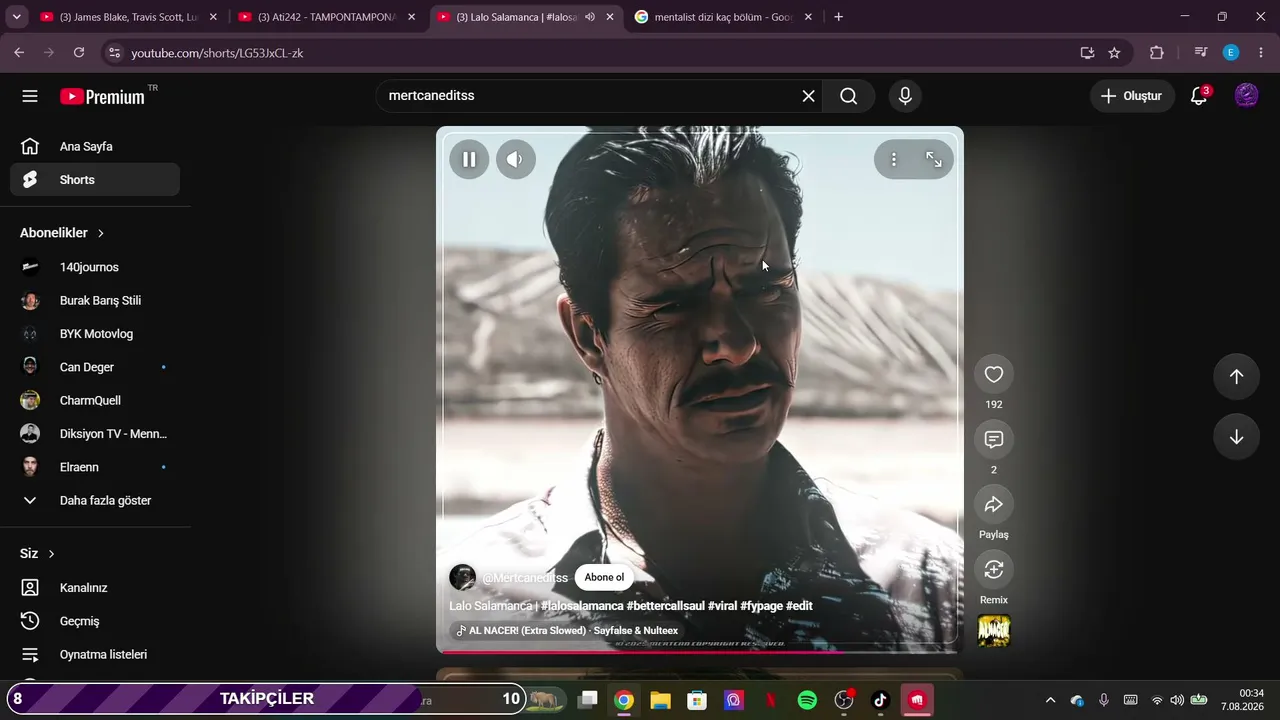Open Geçmiş watch history
Image resolution: width=1280 pixels, height=720 pixels.
point(95,621)
